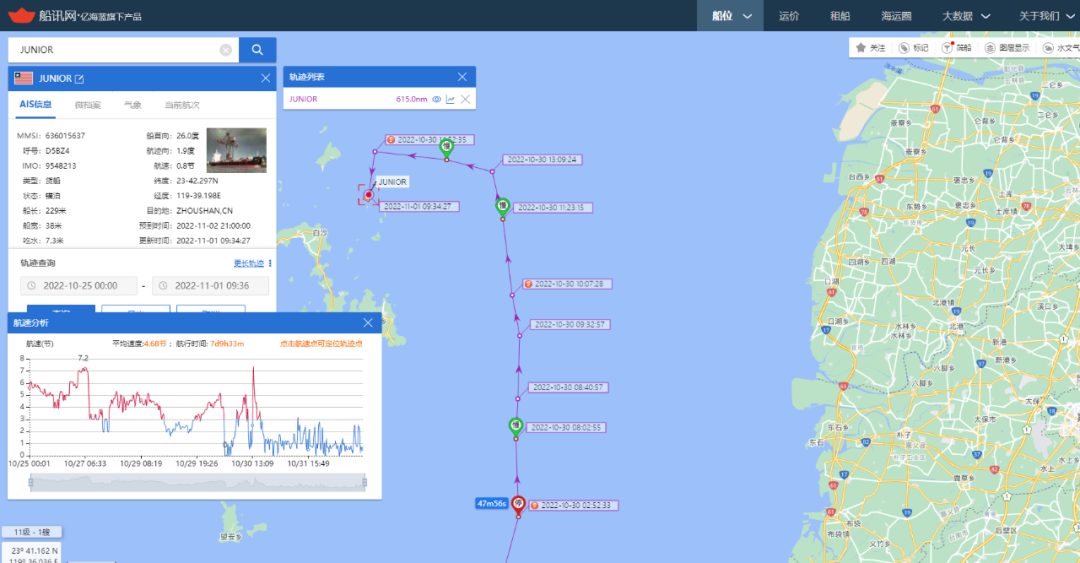
Task: Click the track start date field
Action: [78, 286]
